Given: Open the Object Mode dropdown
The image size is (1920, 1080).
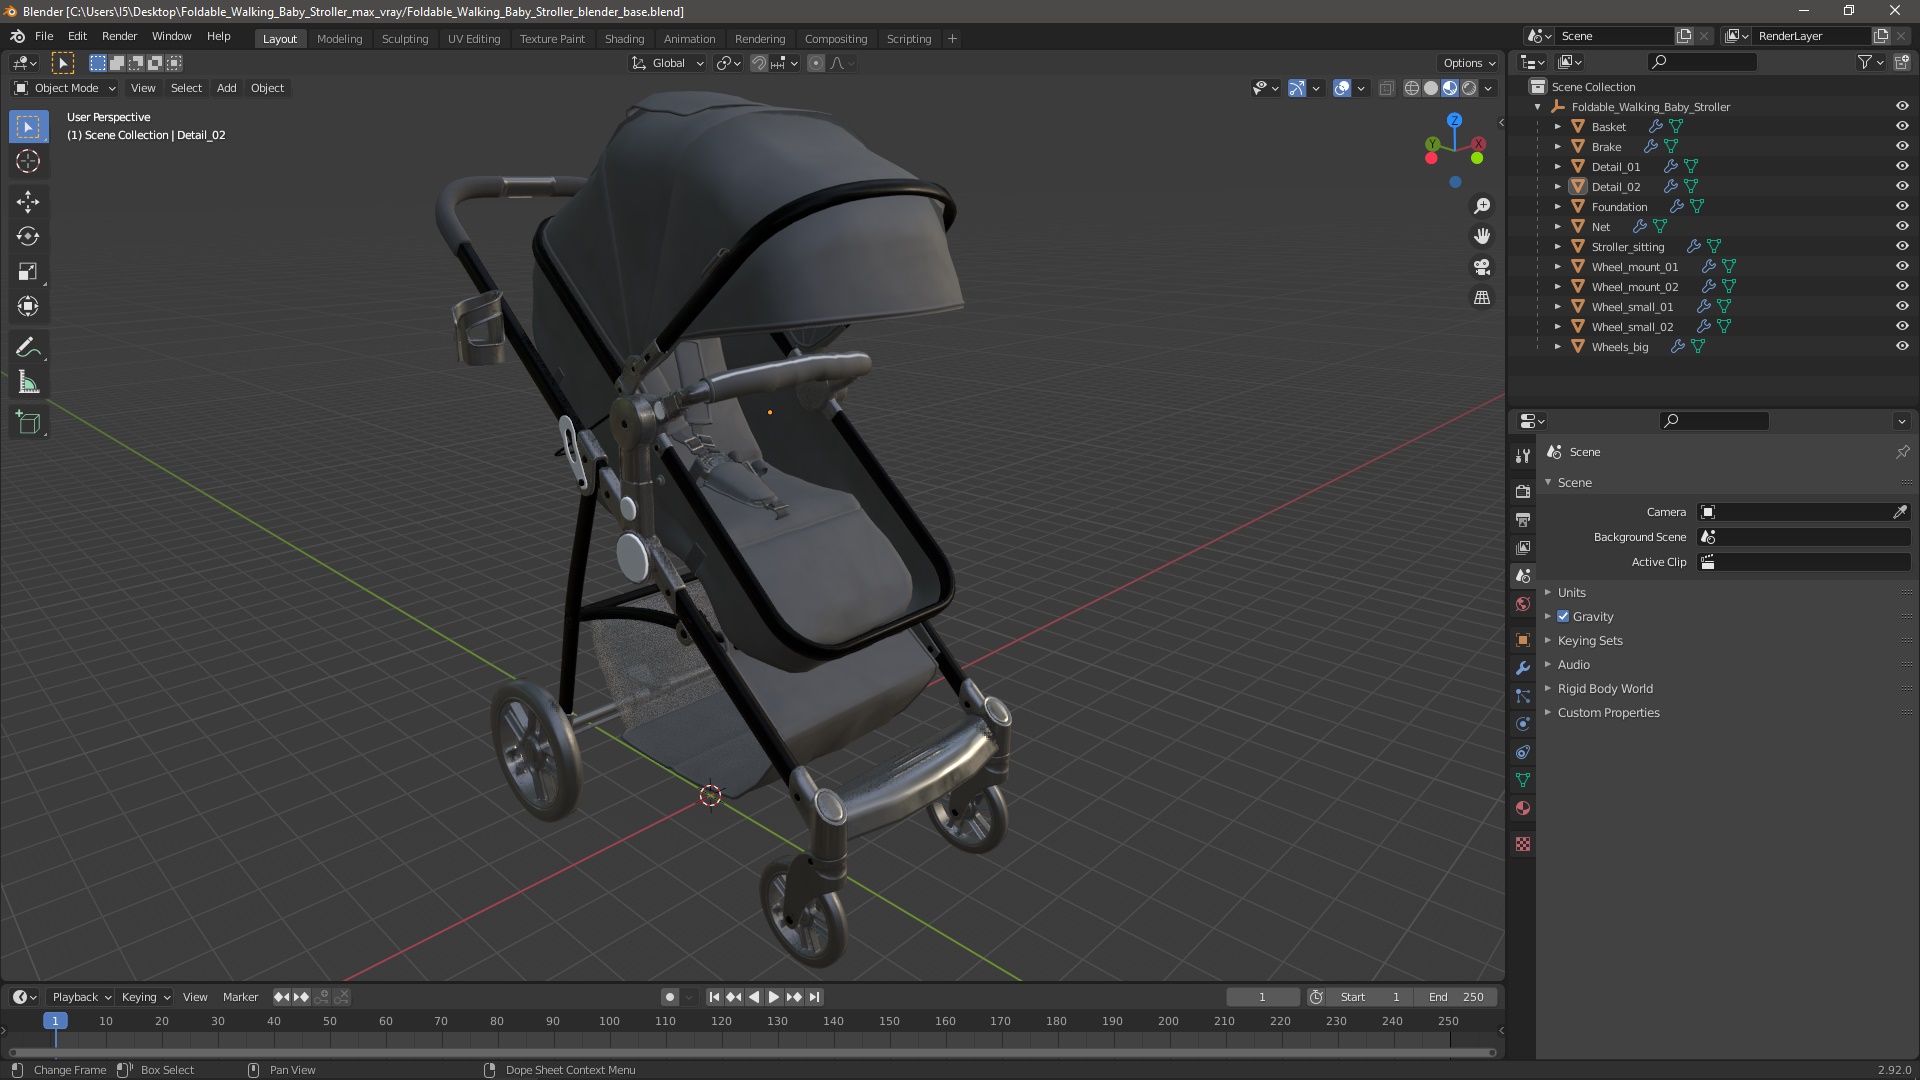Looking at the screenshot, I should [65, 88].
